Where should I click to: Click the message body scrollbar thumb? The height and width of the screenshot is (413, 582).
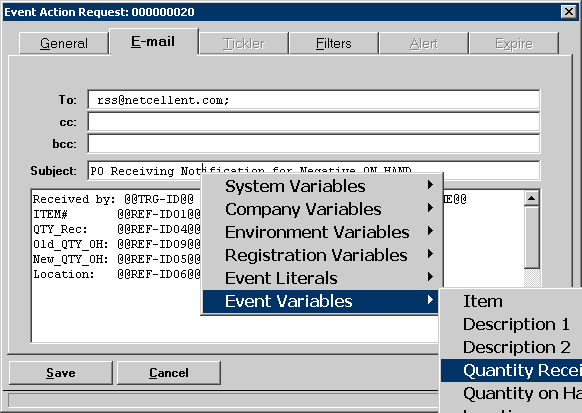[x=532, y=237]
